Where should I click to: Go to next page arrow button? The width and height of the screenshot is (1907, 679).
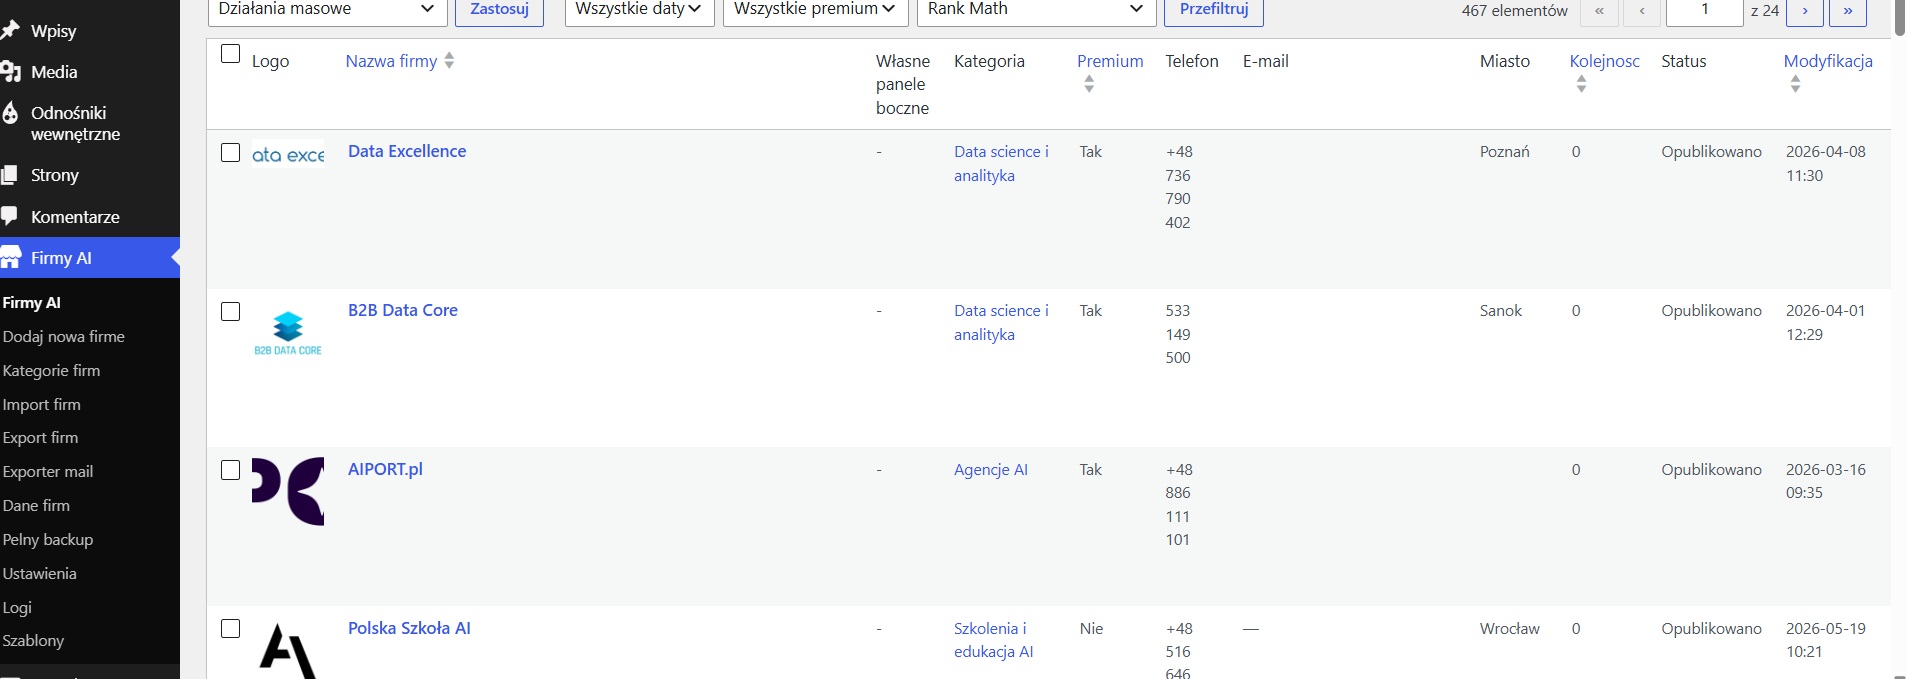click(1805, 10)
